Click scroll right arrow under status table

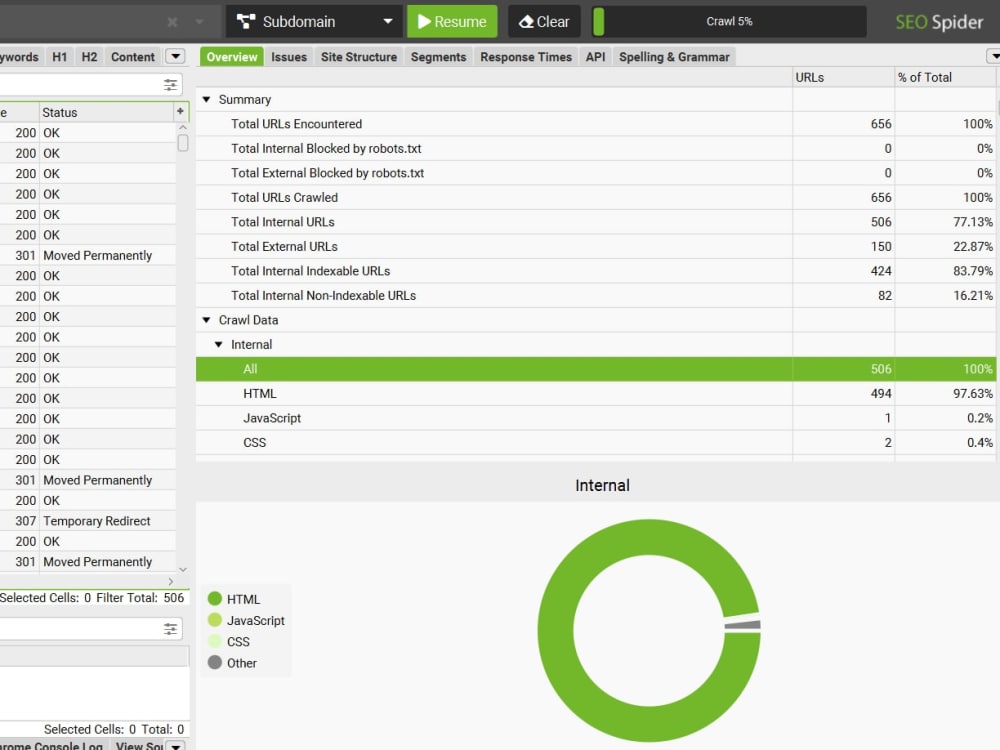(x=170, y=582)
